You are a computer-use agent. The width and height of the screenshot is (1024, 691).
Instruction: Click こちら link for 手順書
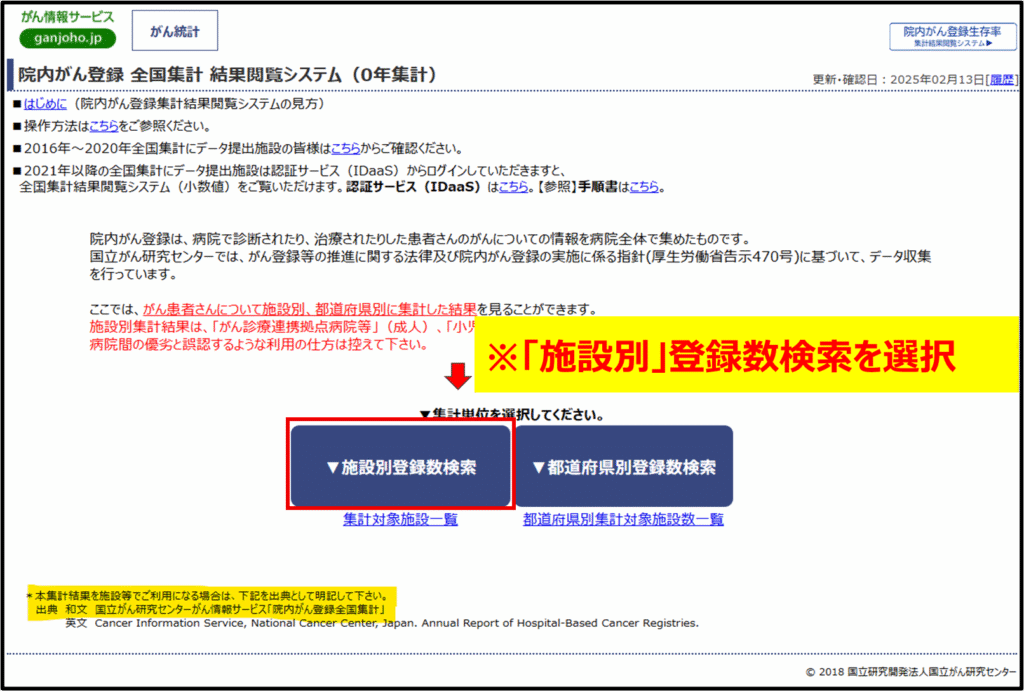(644, 186)
